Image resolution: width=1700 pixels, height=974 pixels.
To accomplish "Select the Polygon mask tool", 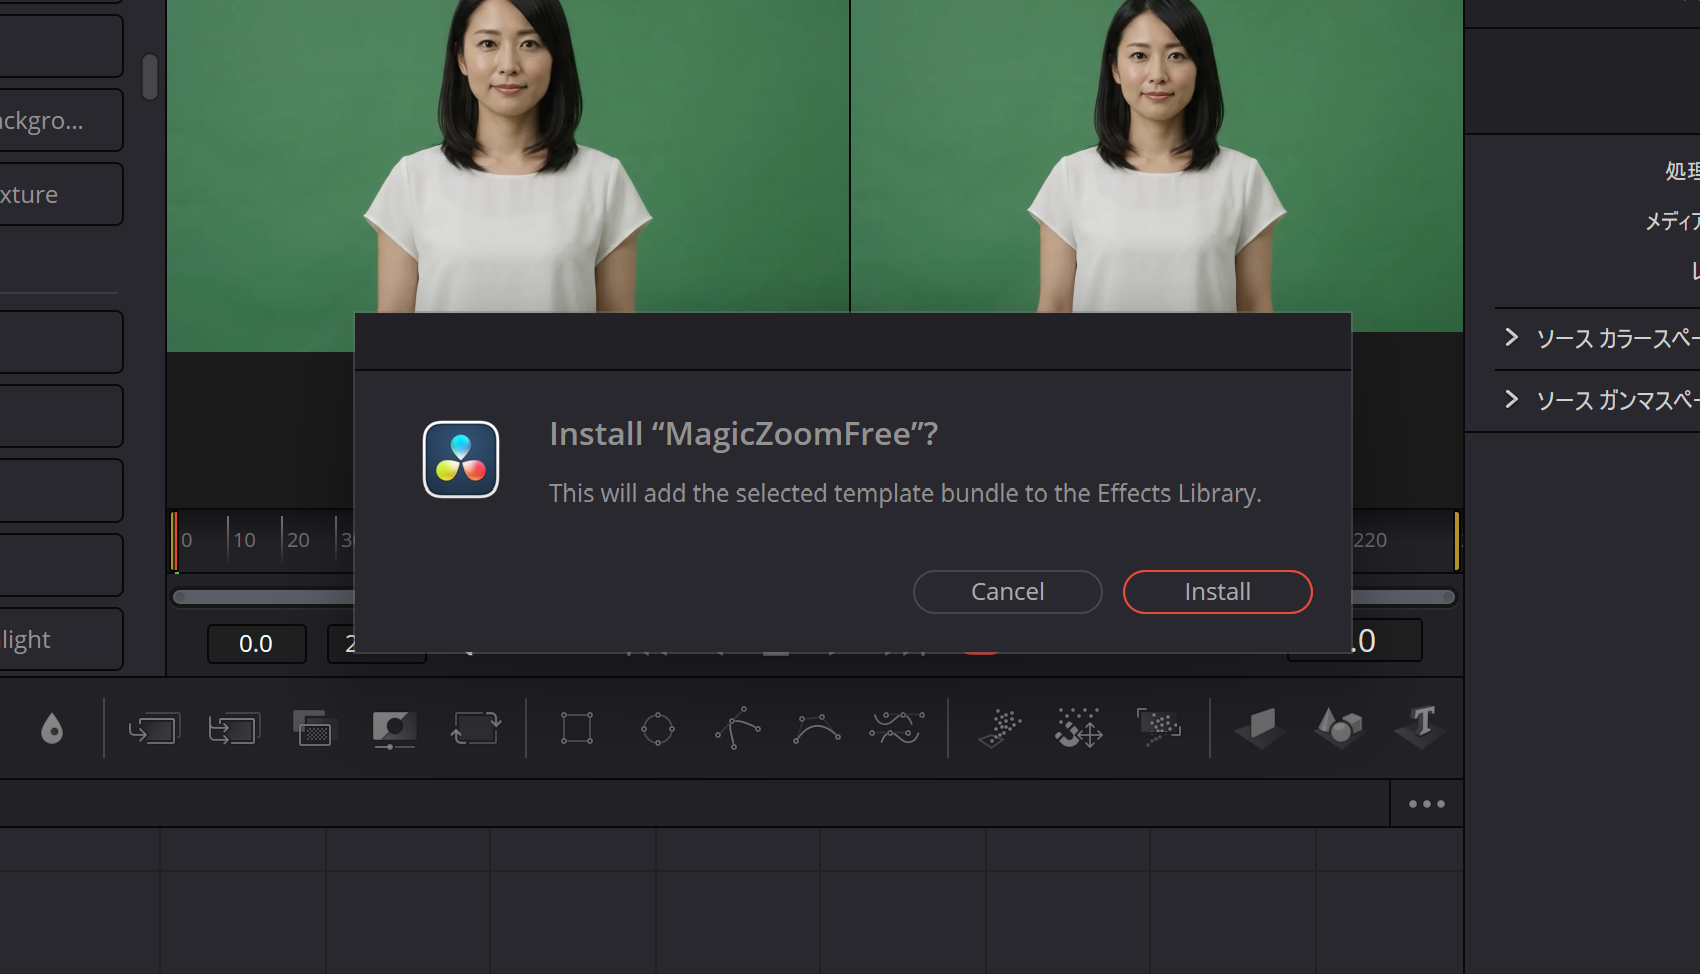I will coord(738,728).
